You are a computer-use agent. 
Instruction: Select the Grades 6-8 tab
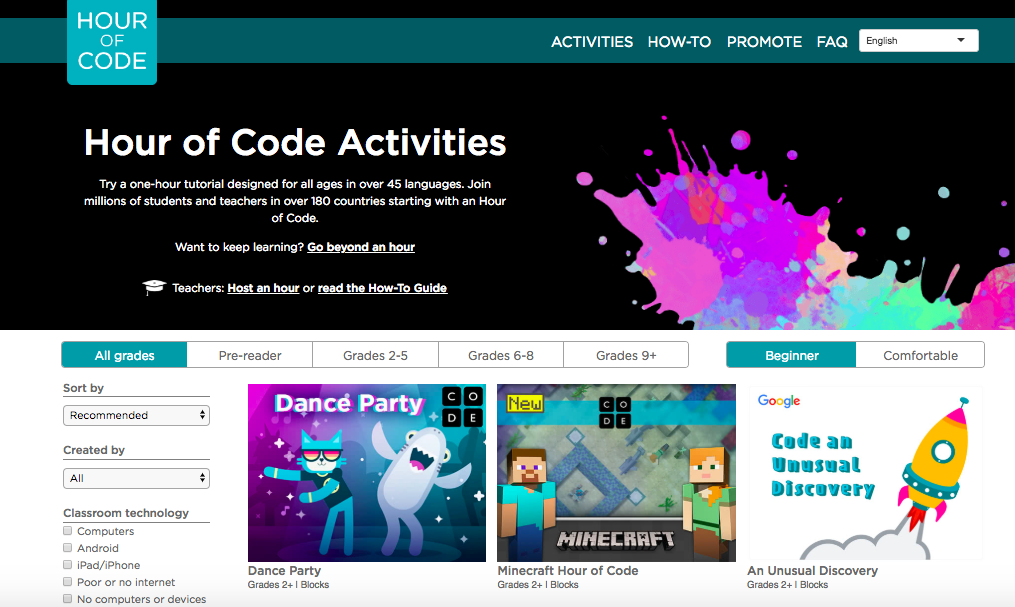[x=501, y=355]
